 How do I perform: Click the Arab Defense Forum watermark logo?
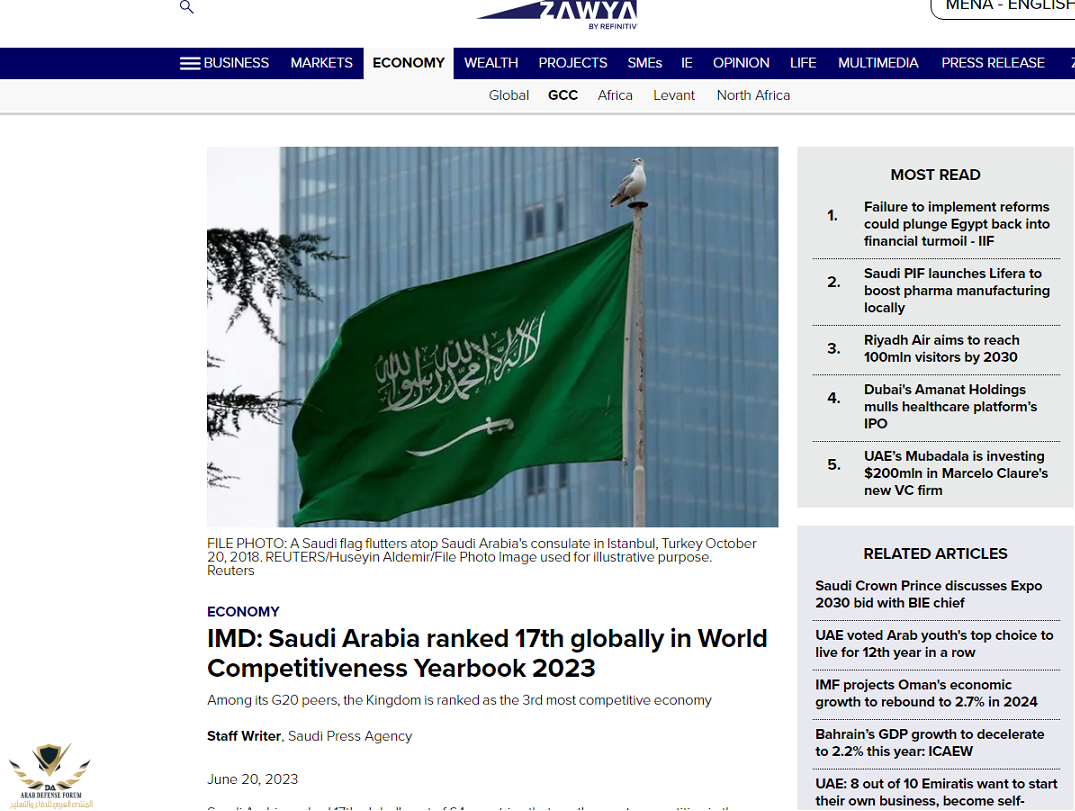(x=48, y=775)
